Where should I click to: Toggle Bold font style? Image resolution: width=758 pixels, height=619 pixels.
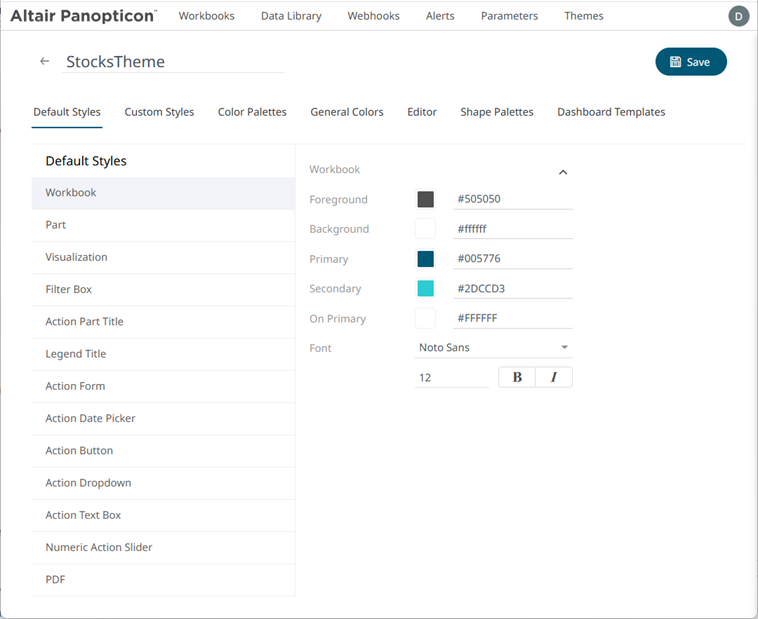click(517, 378)
